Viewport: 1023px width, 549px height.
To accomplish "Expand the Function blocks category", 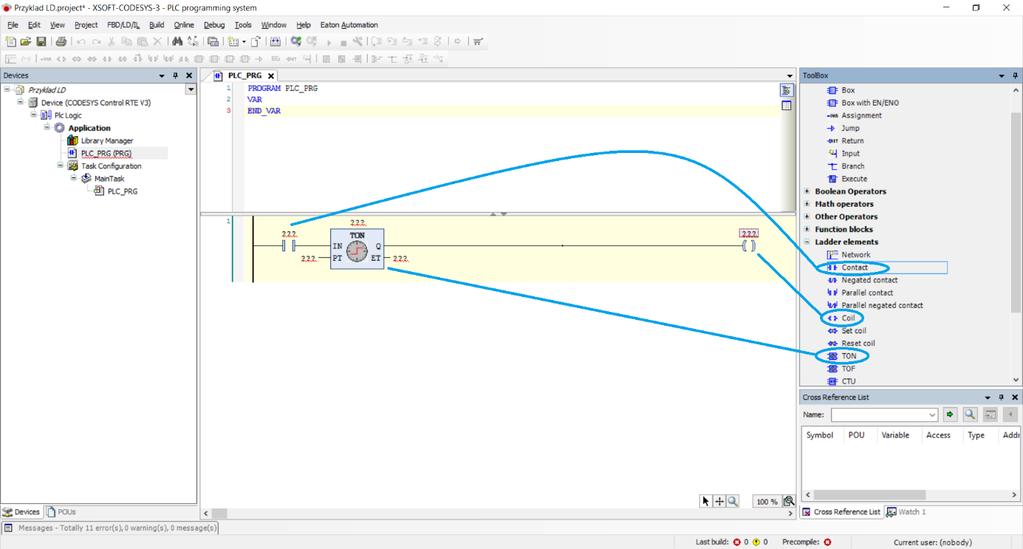I will (x=807, y=230).
